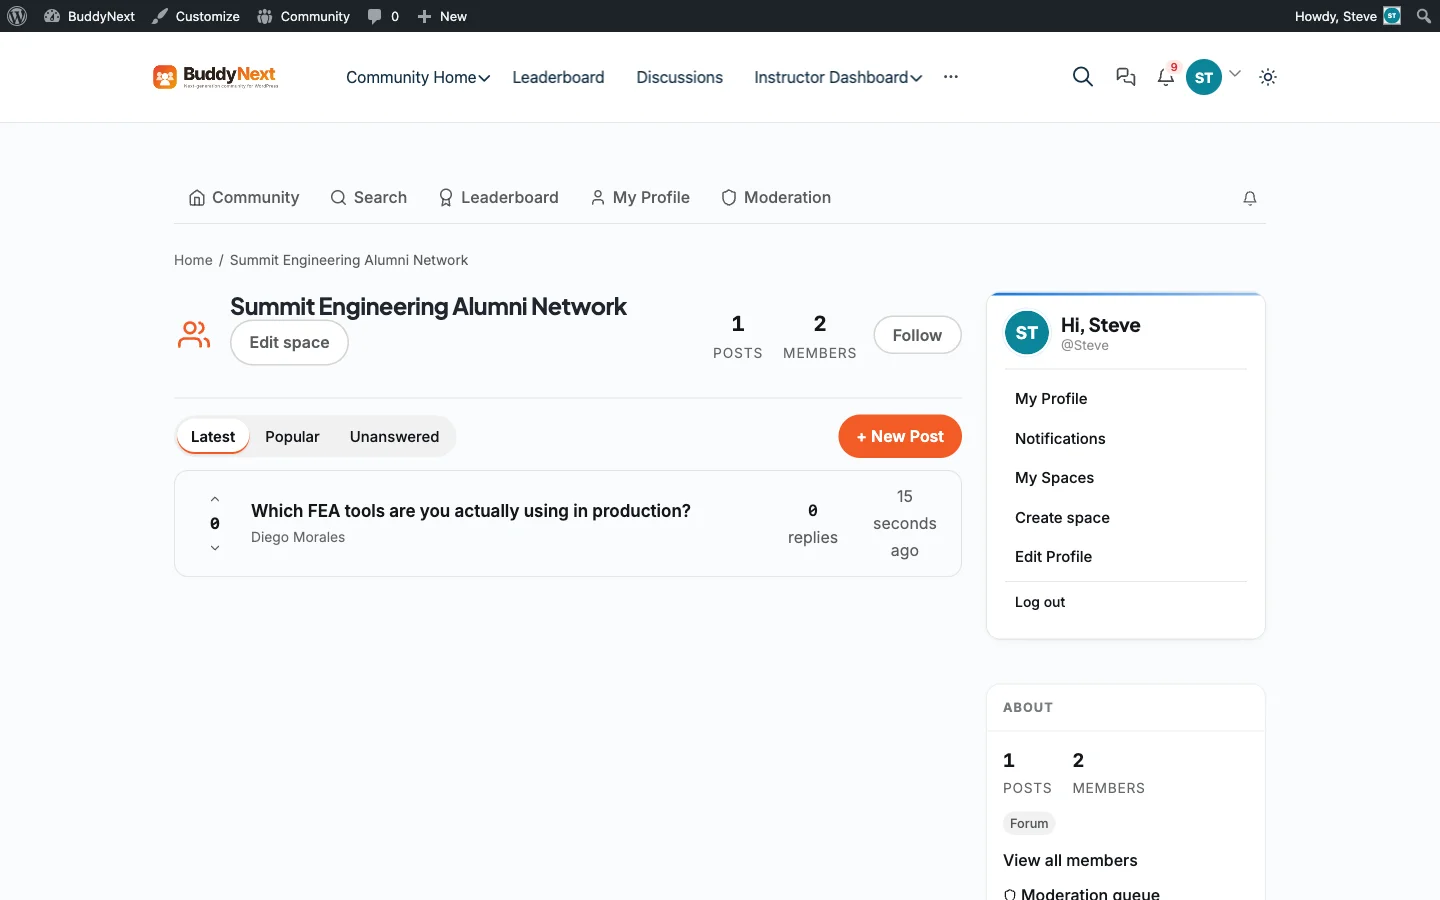The width and height of the screenshot is (1440, 900).
Task: Click the admin bar search magnifier
Action: 1424,16
